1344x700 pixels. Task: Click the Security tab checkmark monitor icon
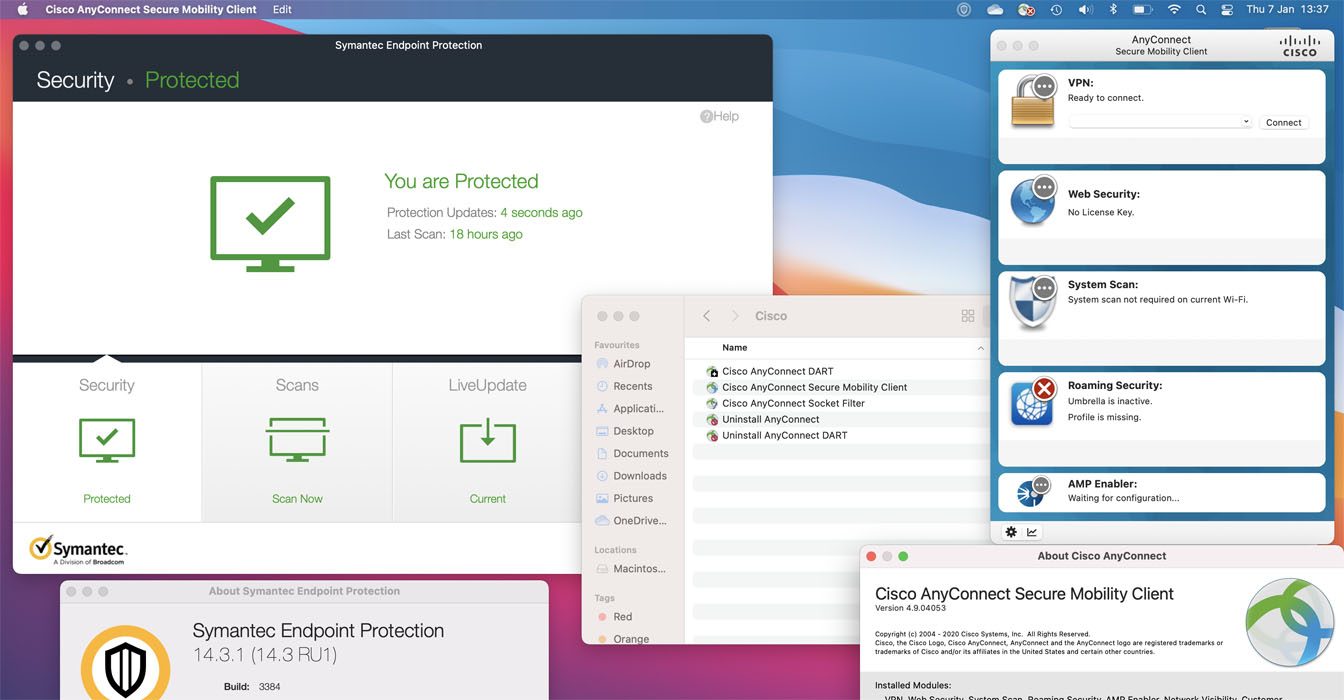[x=107, y=440]
